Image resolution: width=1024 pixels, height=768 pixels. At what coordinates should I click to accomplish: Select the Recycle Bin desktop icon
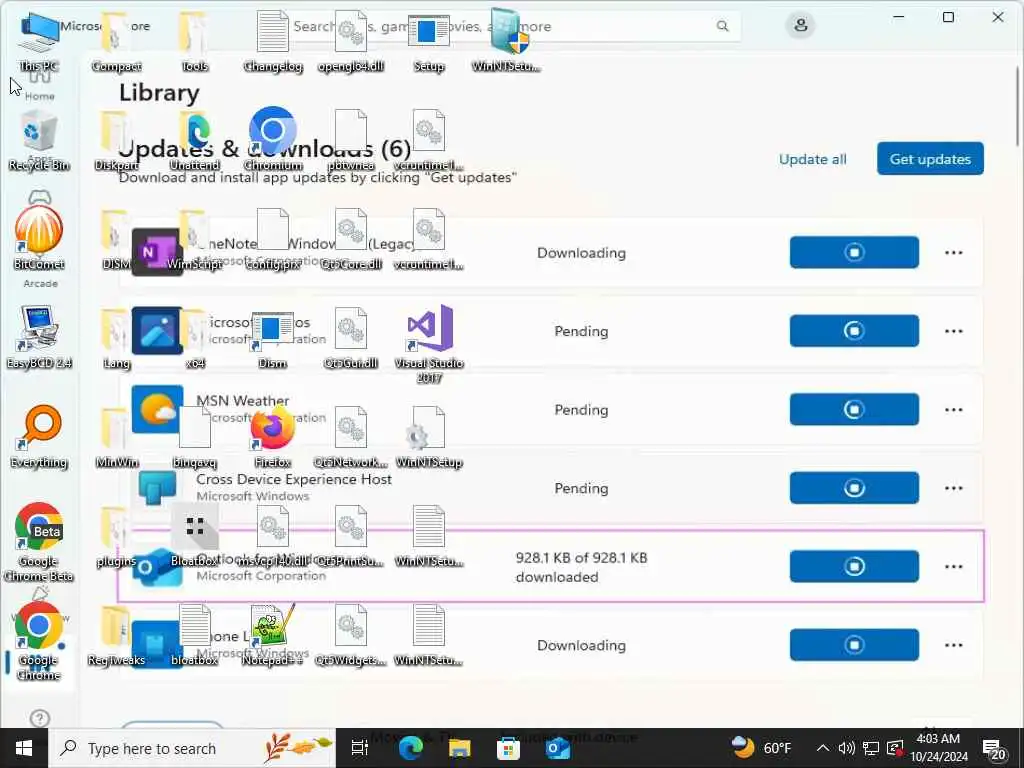tap(39, 141)
